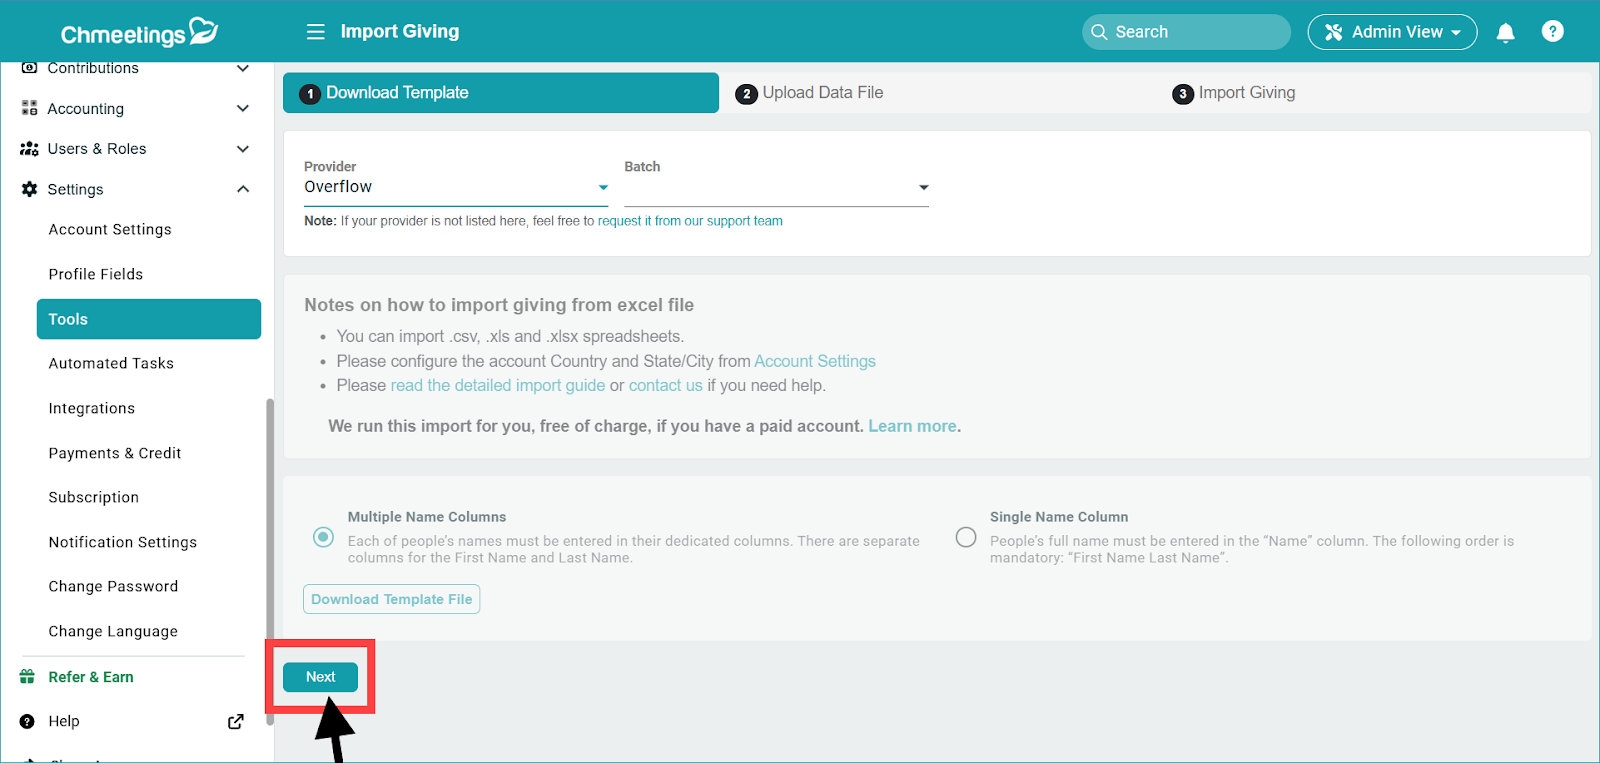Click the hamburger menu icon

tap(315, 32)
